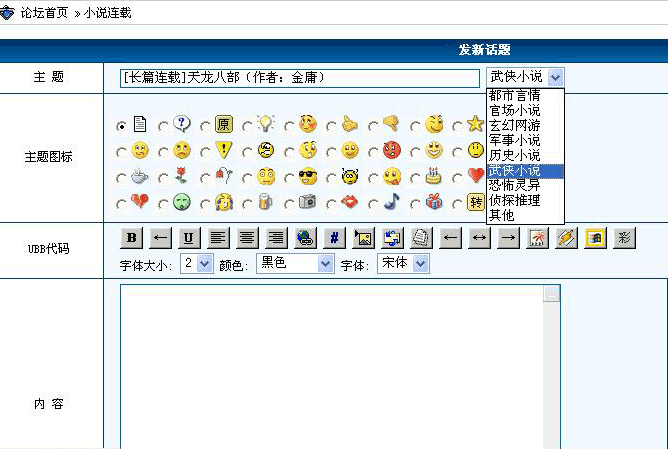Click the lightning bolt toolbar button
Image resolution: width=668 pixels, height=449 pixels.
[x=567, y=238]
